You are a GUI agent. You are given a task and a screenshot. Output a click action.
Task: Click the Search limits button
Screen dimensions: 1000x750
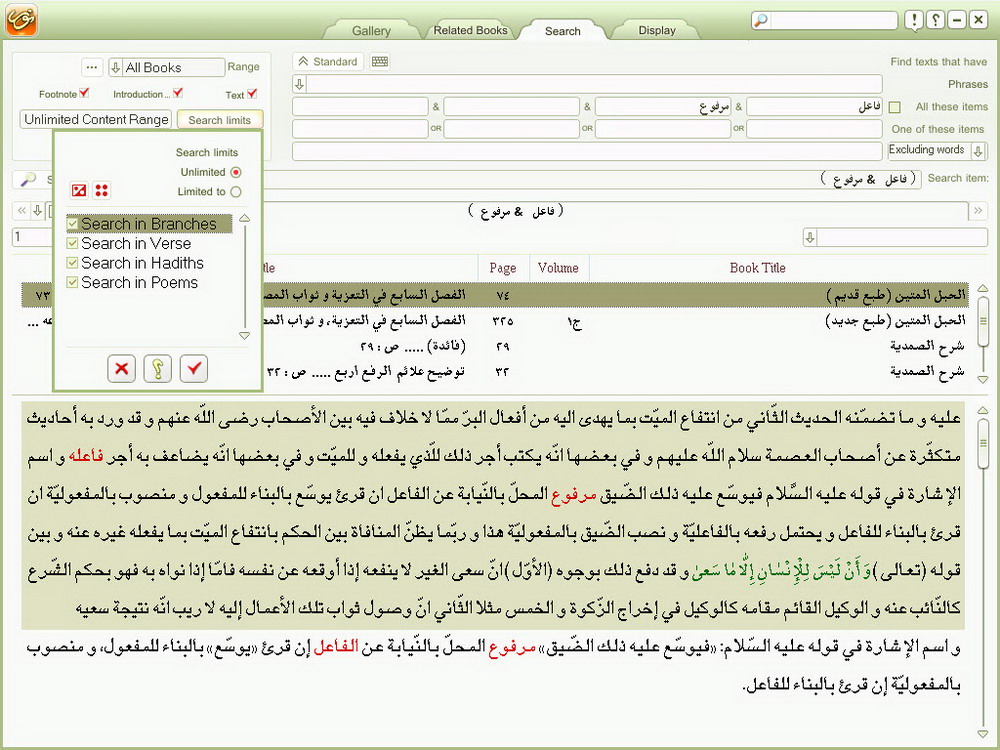click(x=219, y=120)
